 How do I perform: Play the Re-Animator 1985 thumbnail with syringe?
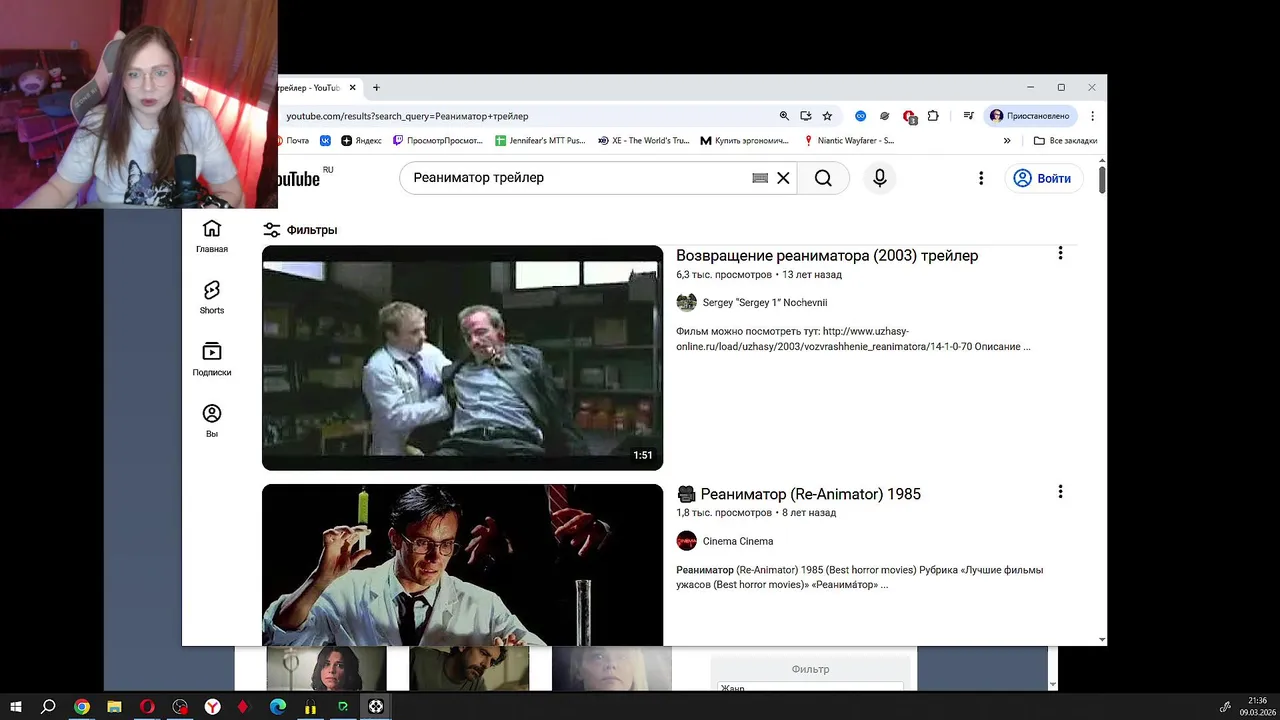pyautogui.click(x=462, y=565)
